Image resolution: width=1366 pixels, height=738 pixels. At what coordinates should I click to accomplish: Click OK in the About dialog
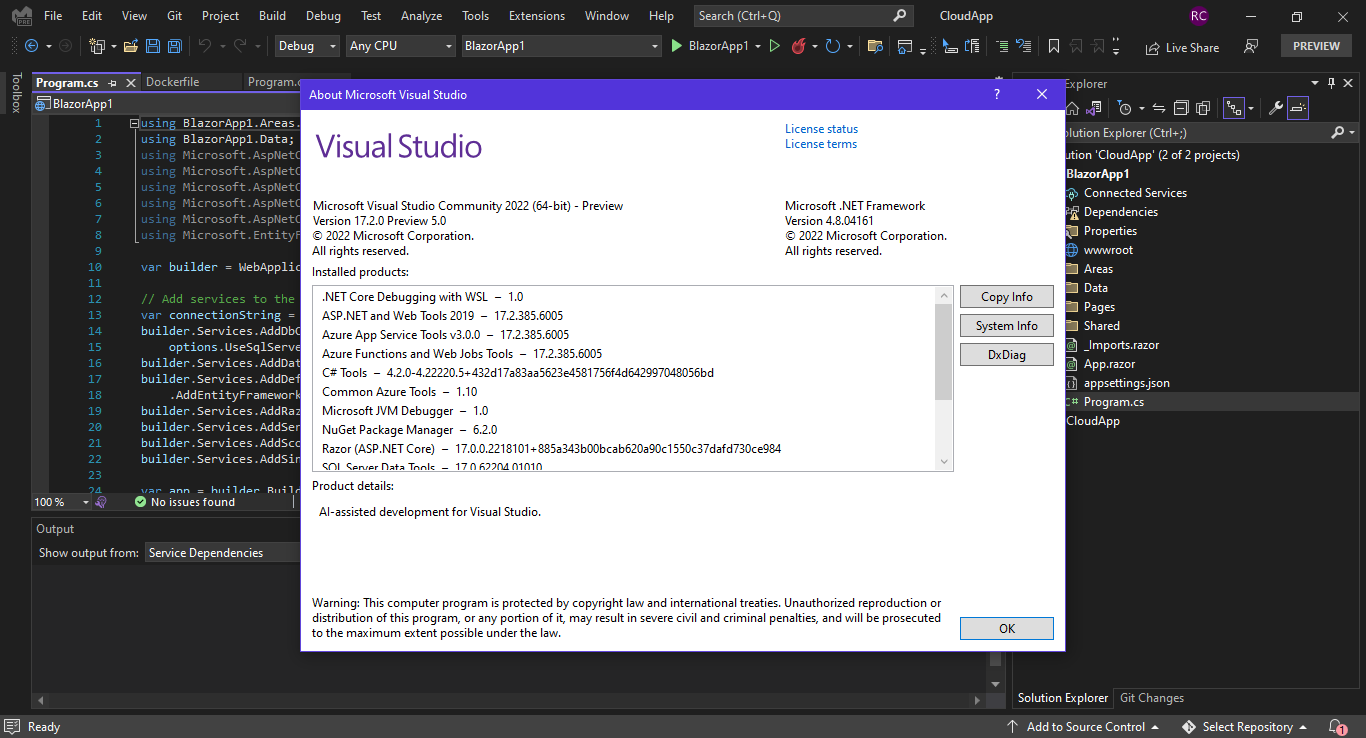(1007, 628)
